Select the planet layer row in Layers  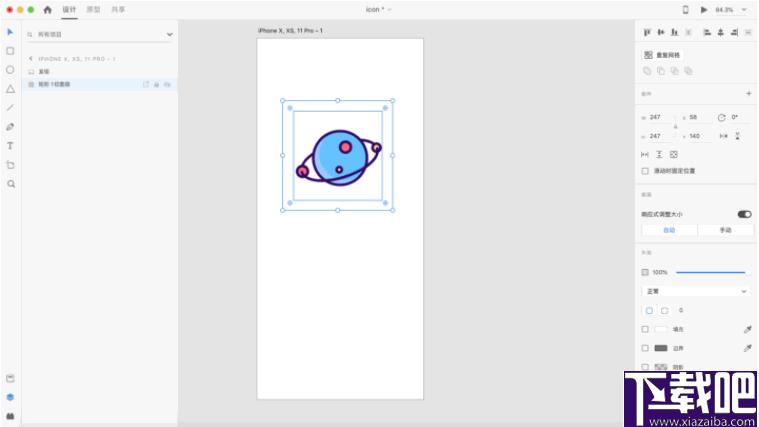(x=99, y=72)
